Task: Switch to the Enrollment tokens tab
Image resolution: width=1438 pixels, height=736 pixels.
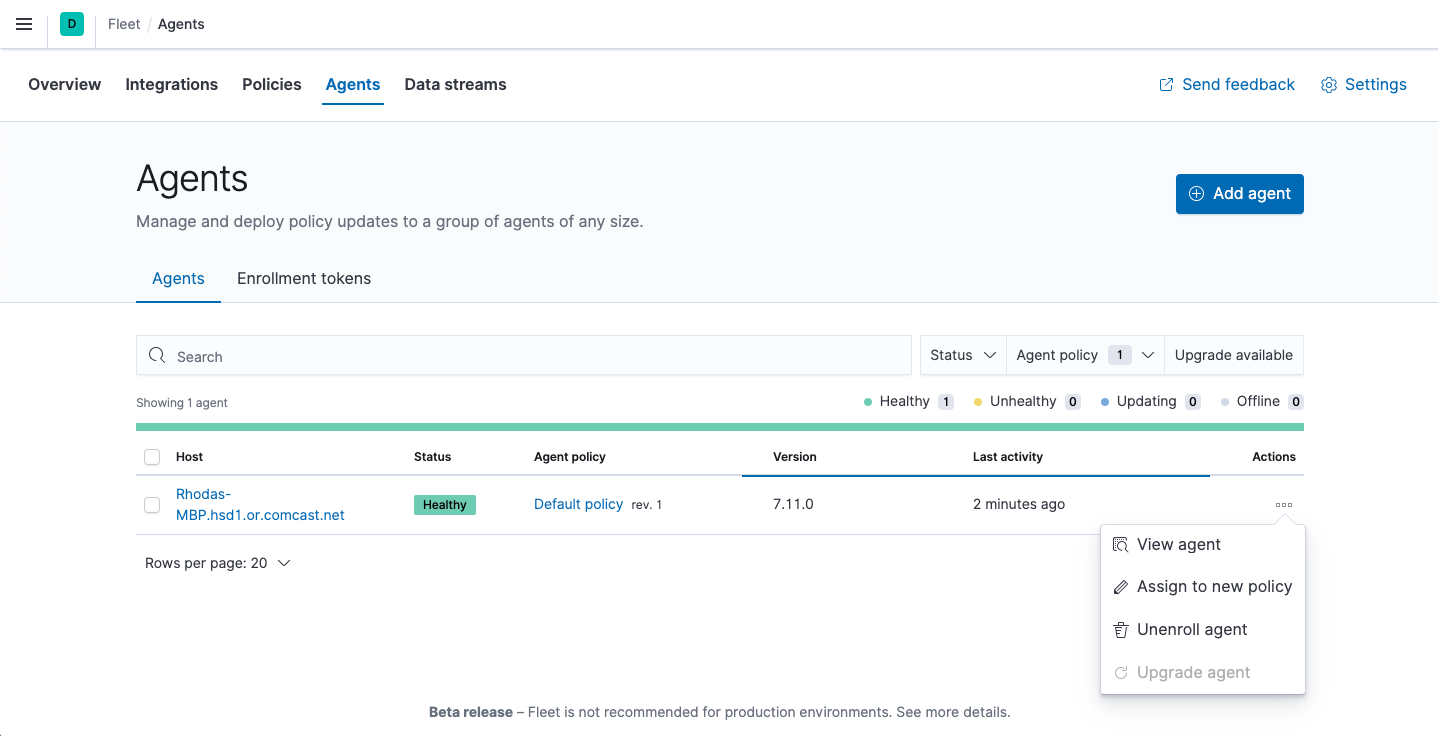Action: [304, 279]
